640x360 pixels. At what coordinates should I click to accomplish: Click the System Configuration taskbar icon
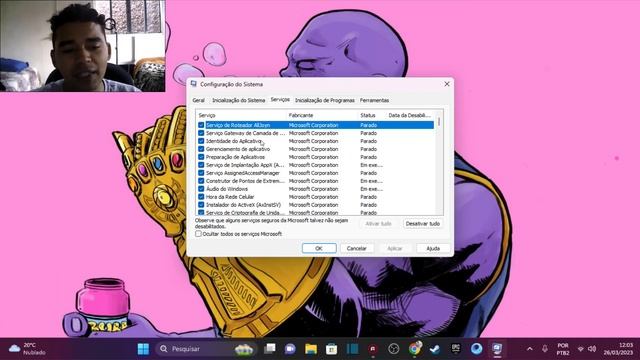497,349
